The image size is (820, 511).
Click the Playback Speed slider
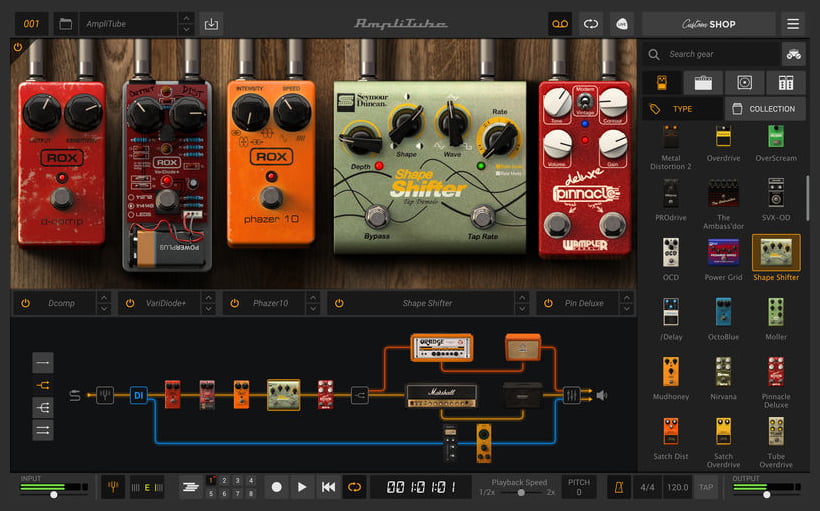pos(520,492)
